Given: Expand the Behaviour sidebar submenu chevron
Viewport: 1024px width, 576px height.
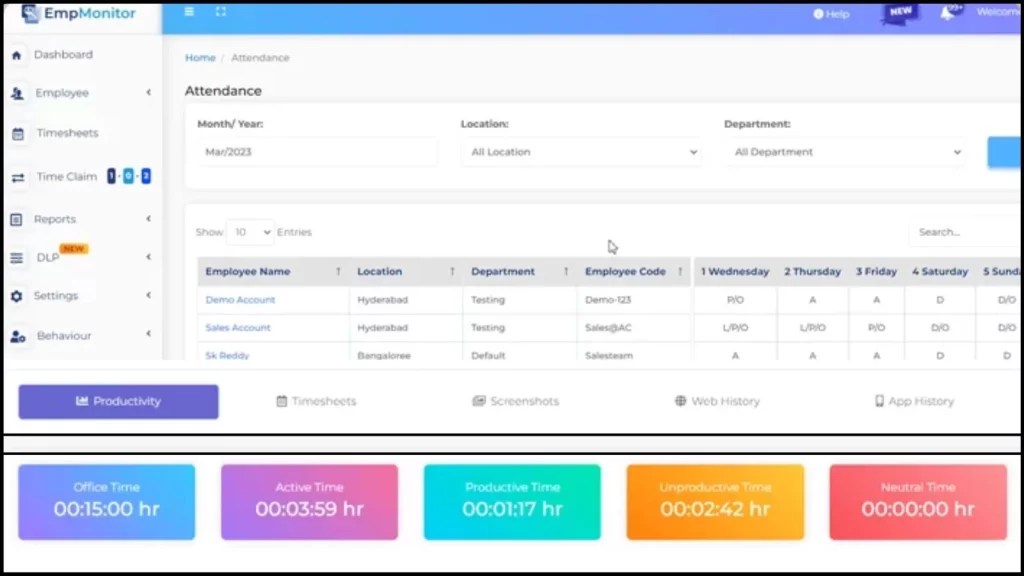Looking at the screenshot, I should coord(148,334).
